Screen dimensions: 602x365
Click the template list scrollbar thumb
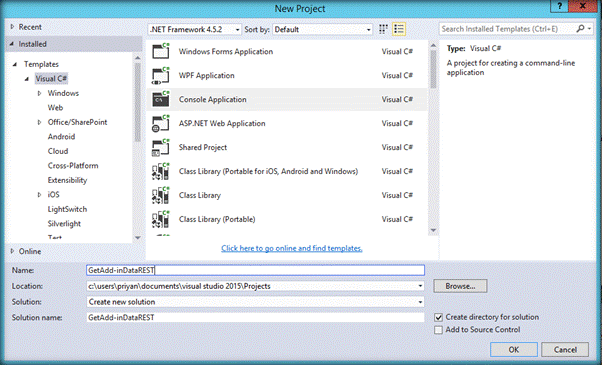pos(433,69)
